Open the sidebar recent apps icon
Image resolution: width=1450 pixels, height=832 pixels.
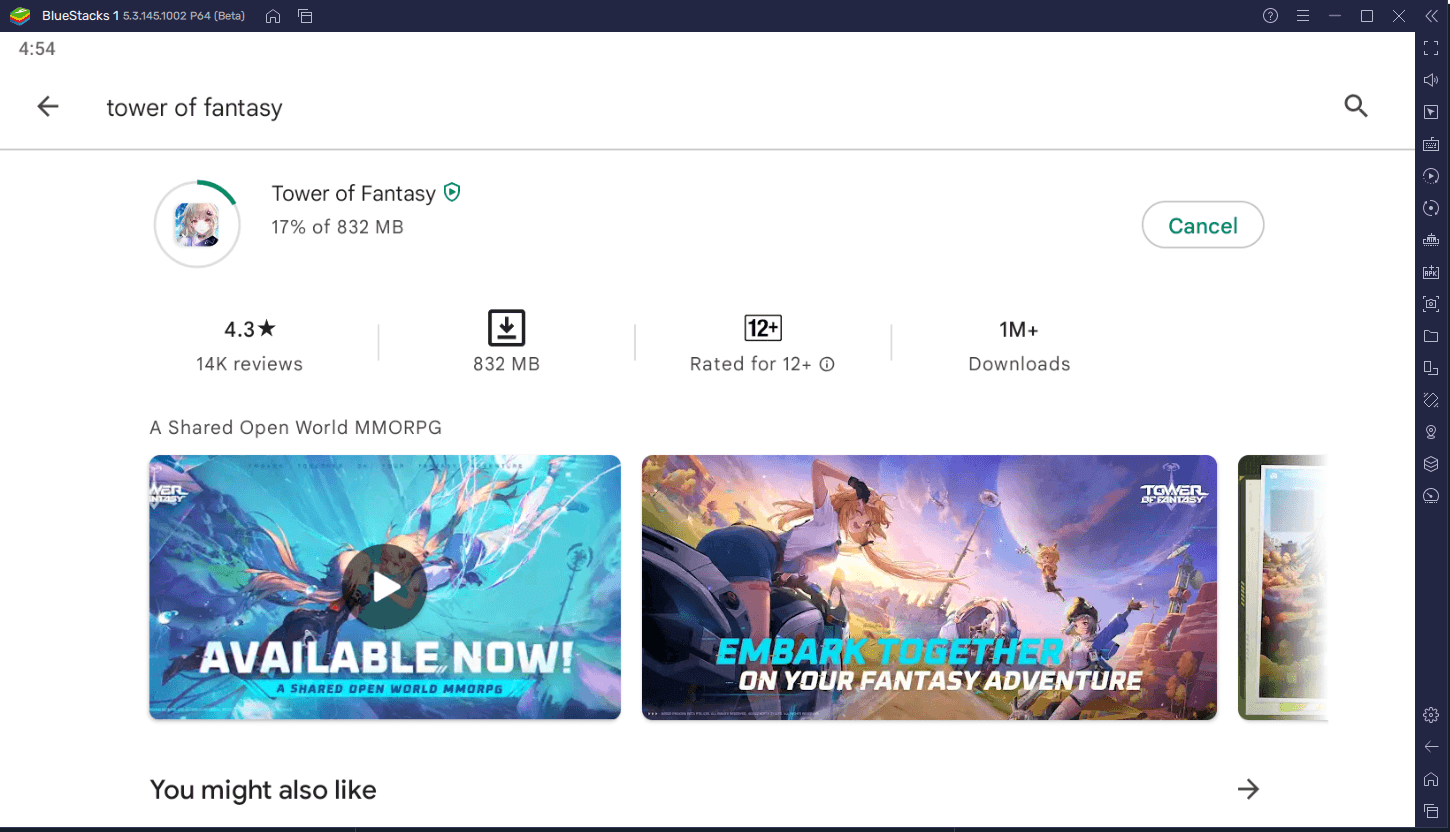click(1431, 810)
